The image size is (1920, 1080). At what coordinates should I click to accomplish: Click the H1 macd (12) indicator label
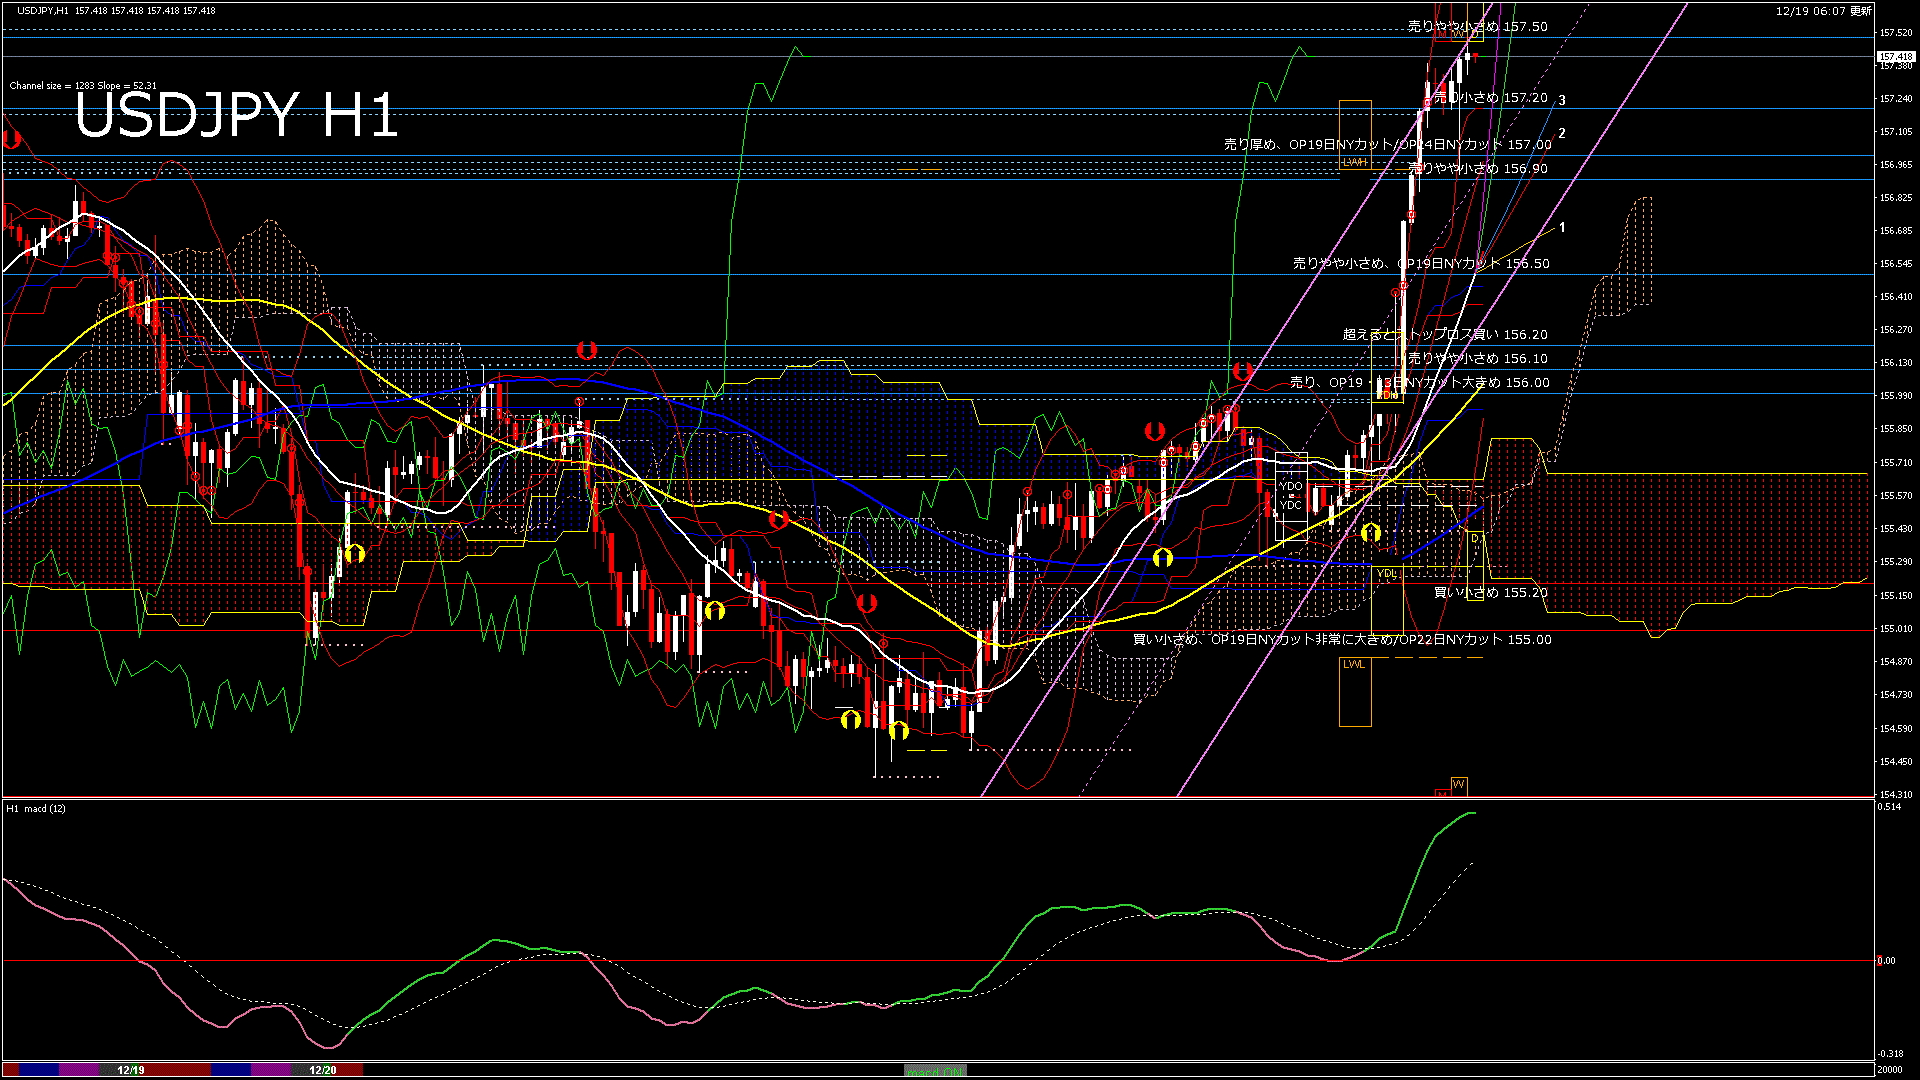coord(36,808)
